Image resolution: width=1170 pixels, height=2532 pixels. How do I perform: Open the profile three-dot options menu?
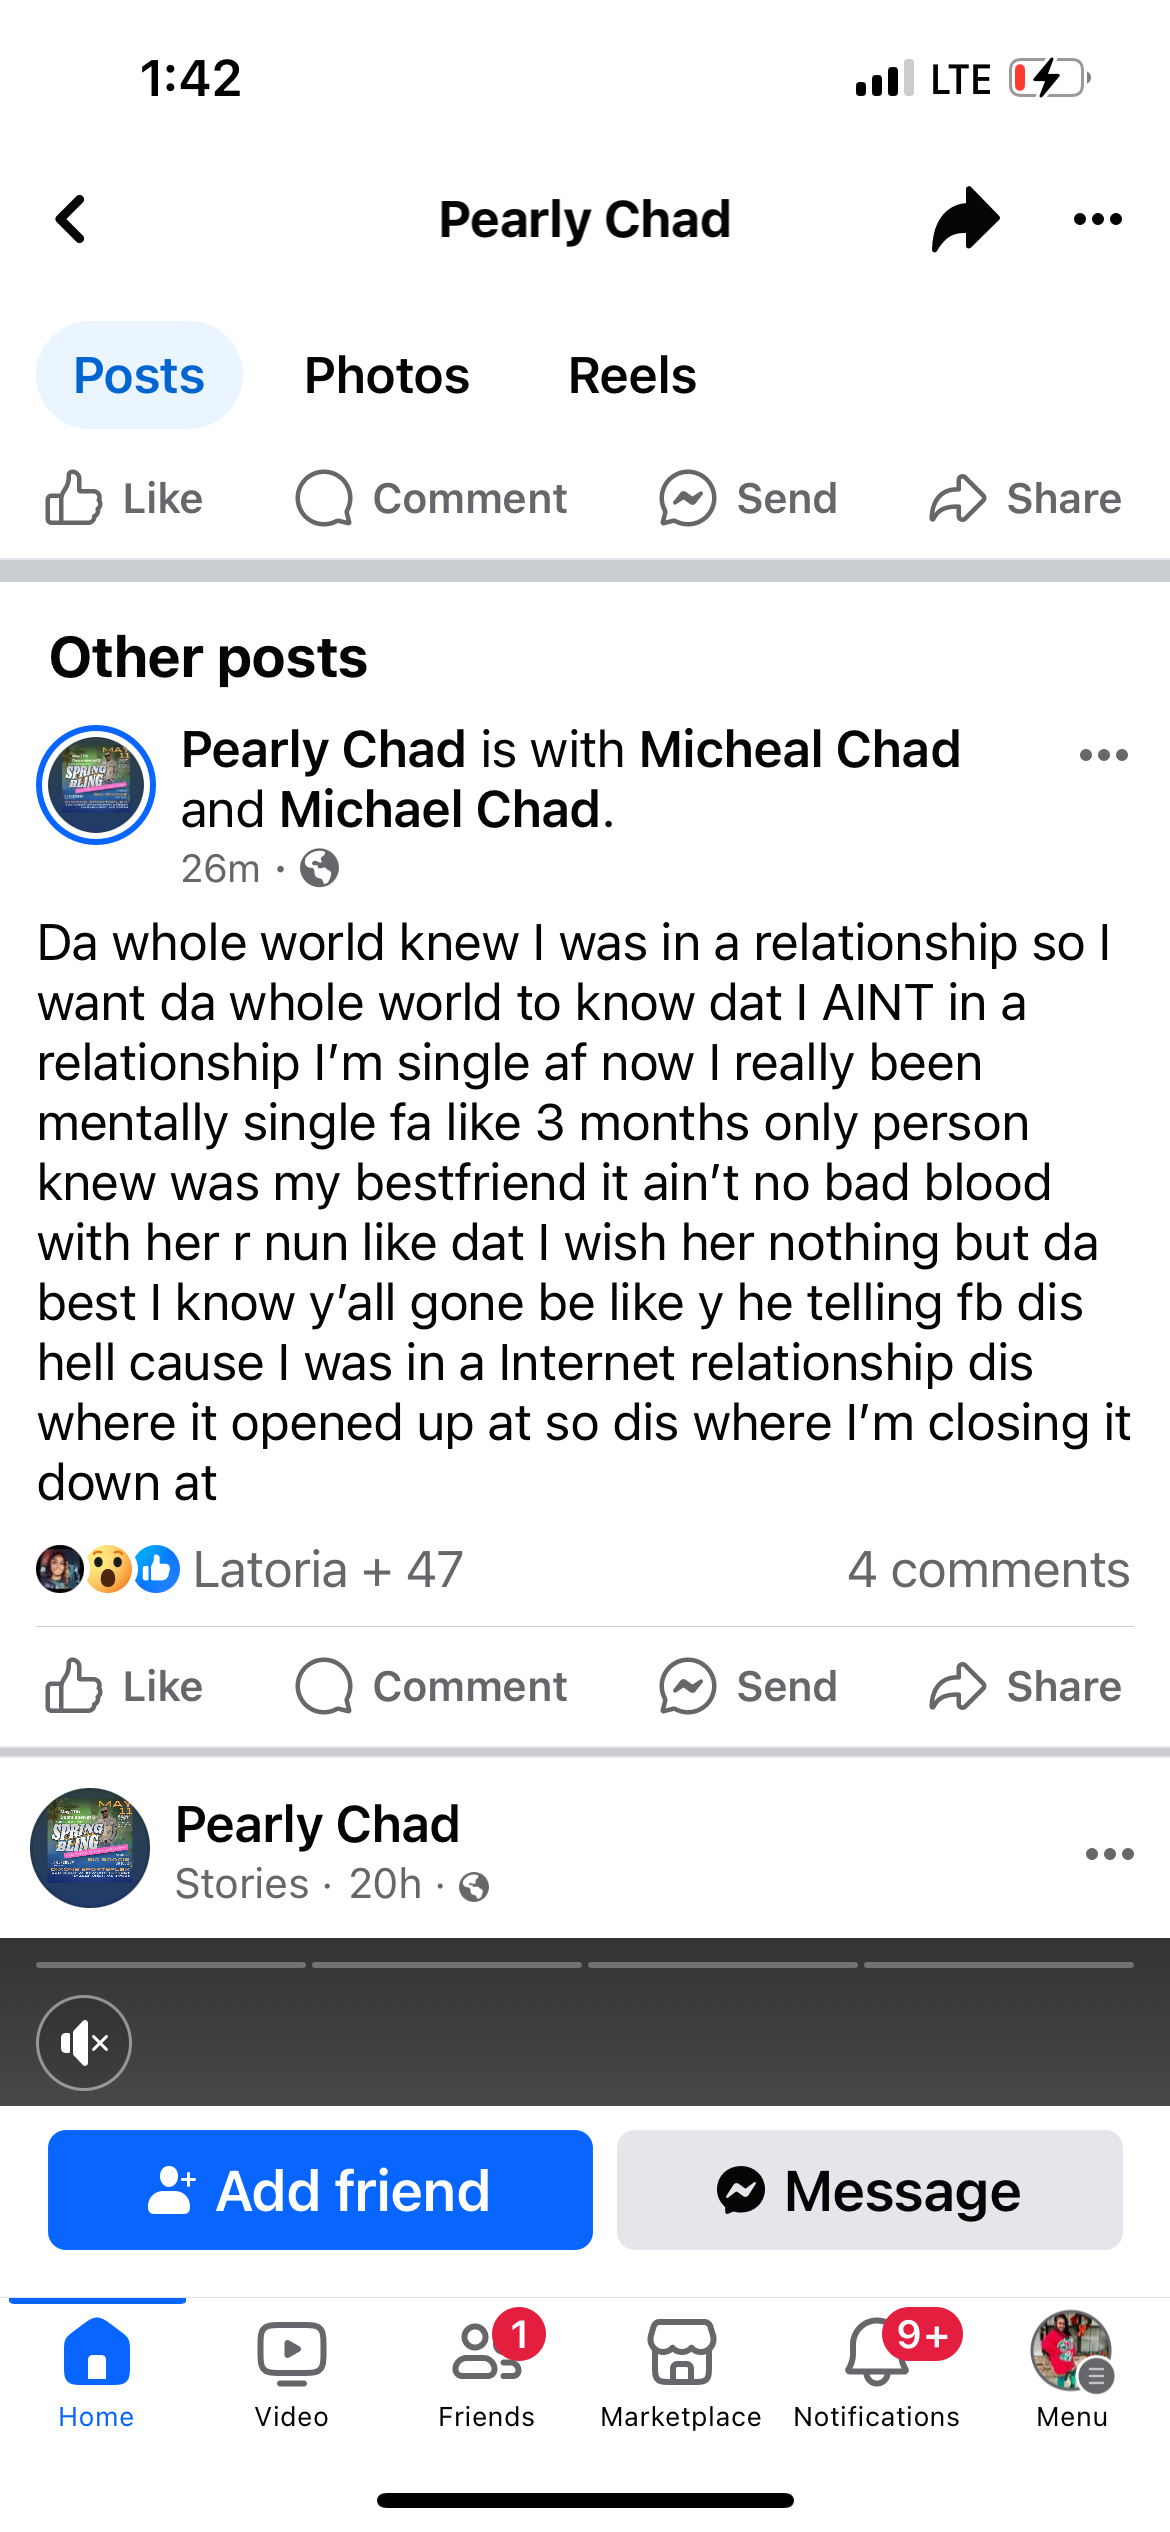pos(1097,219)
